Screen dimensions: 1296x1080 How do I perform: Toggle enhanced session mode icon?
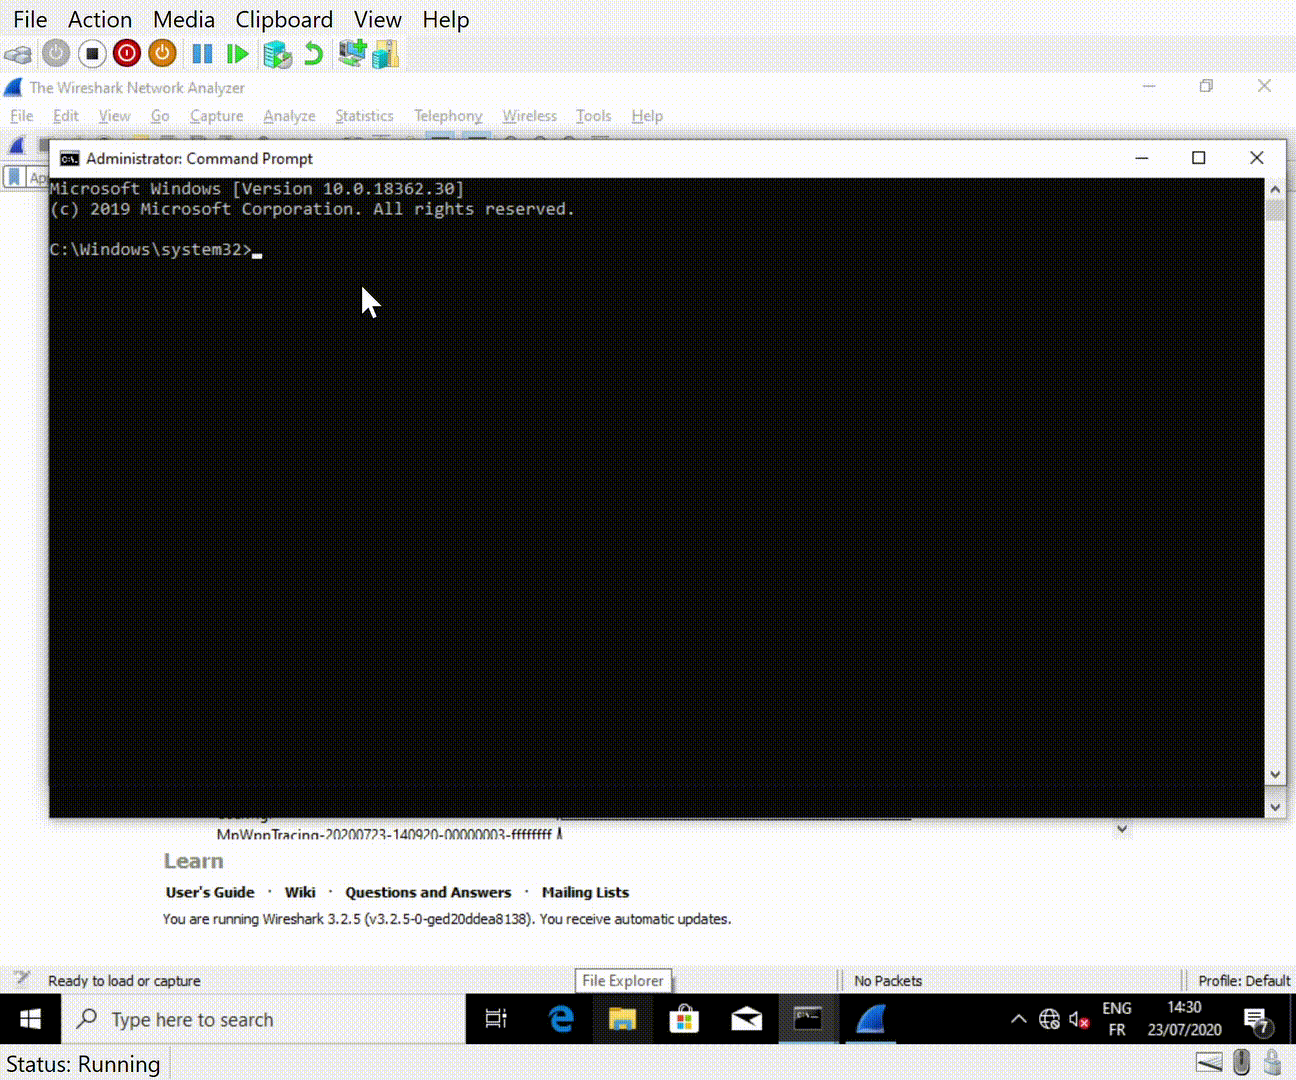coord(351,53)
